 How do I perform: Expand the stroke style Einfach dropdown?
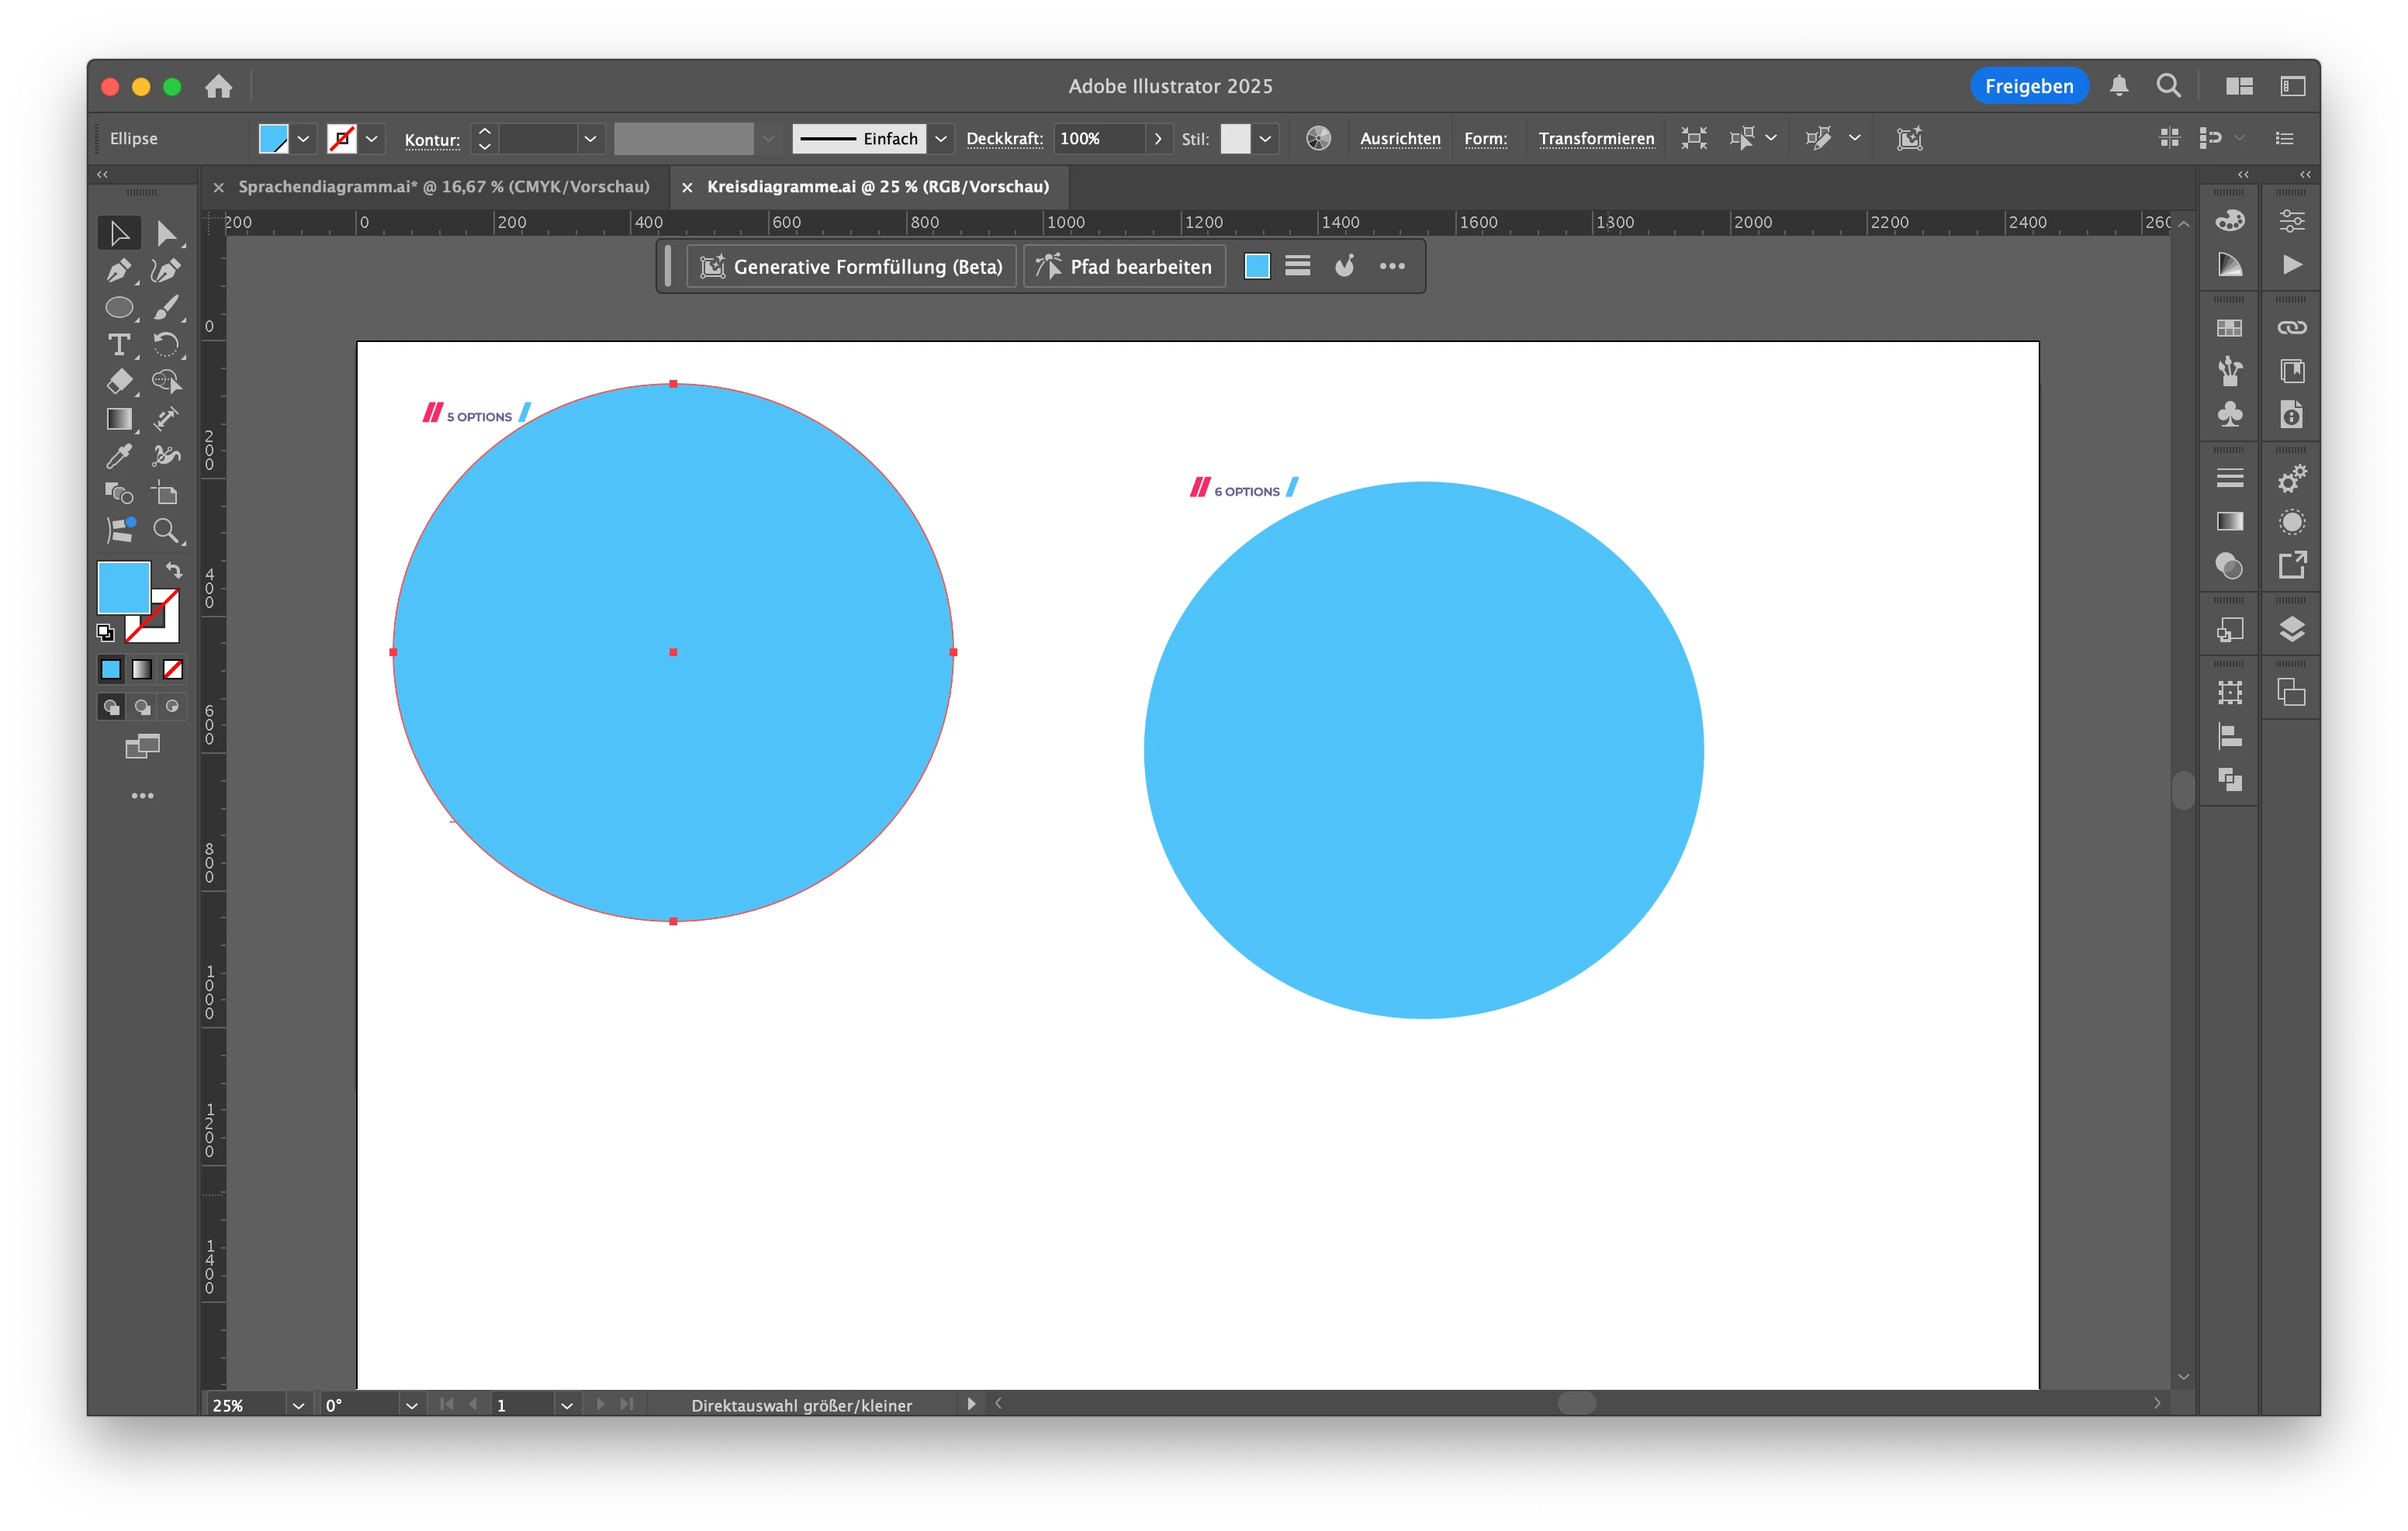(x=940, y=139)
